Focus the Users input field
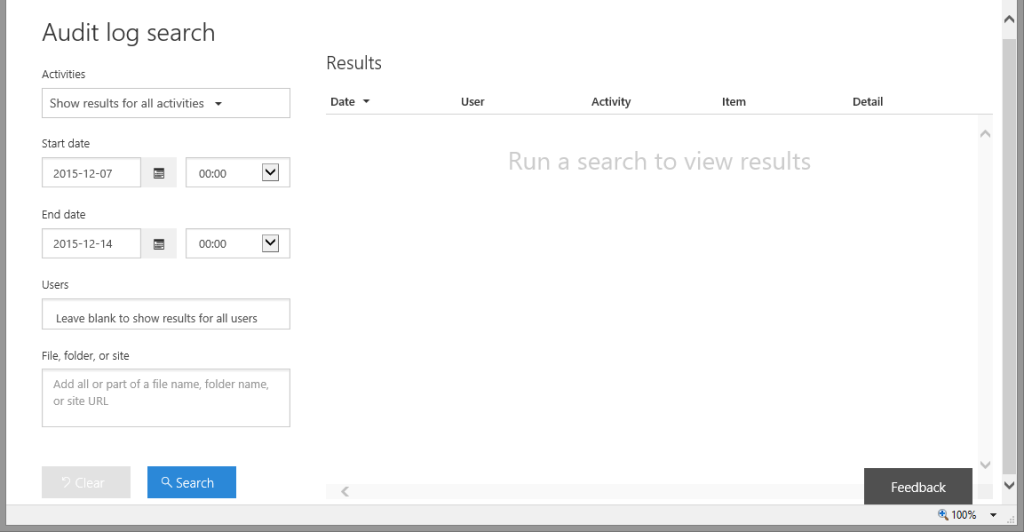The height and width of the screenshot is (532, 1024). pos(166,317)
